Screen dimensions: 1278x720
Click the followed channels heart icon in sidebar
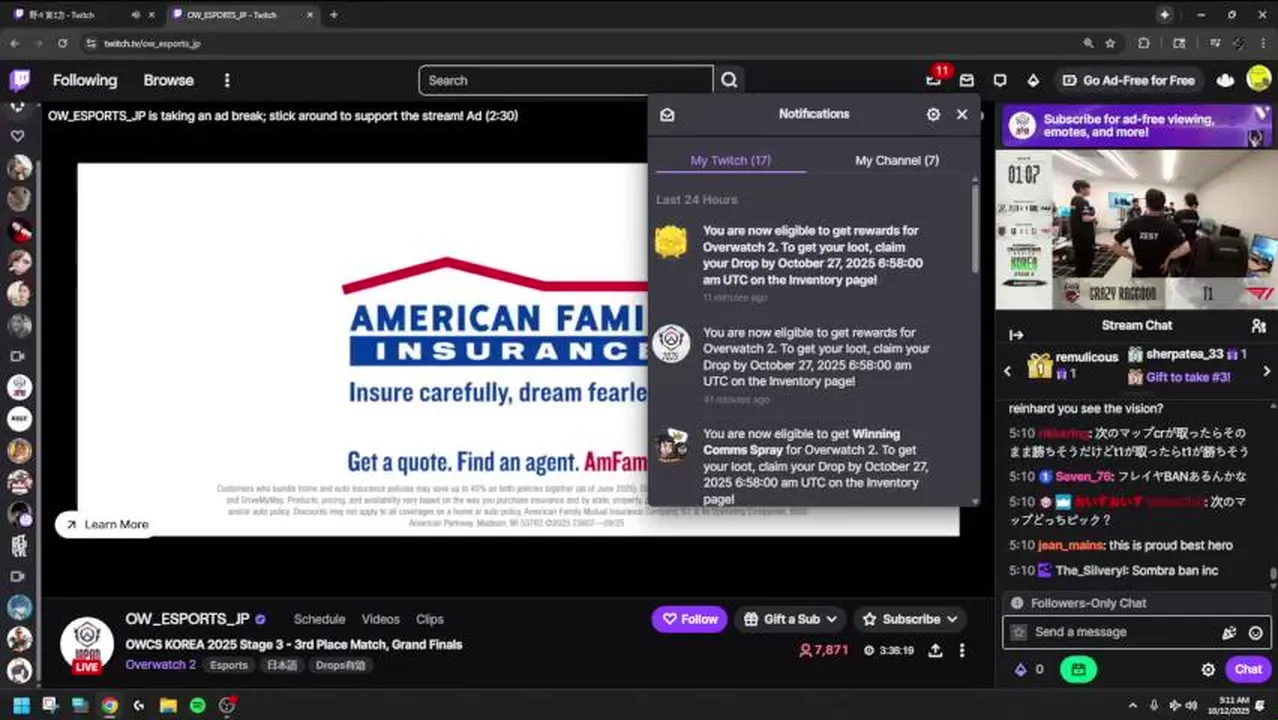point(18,135)
